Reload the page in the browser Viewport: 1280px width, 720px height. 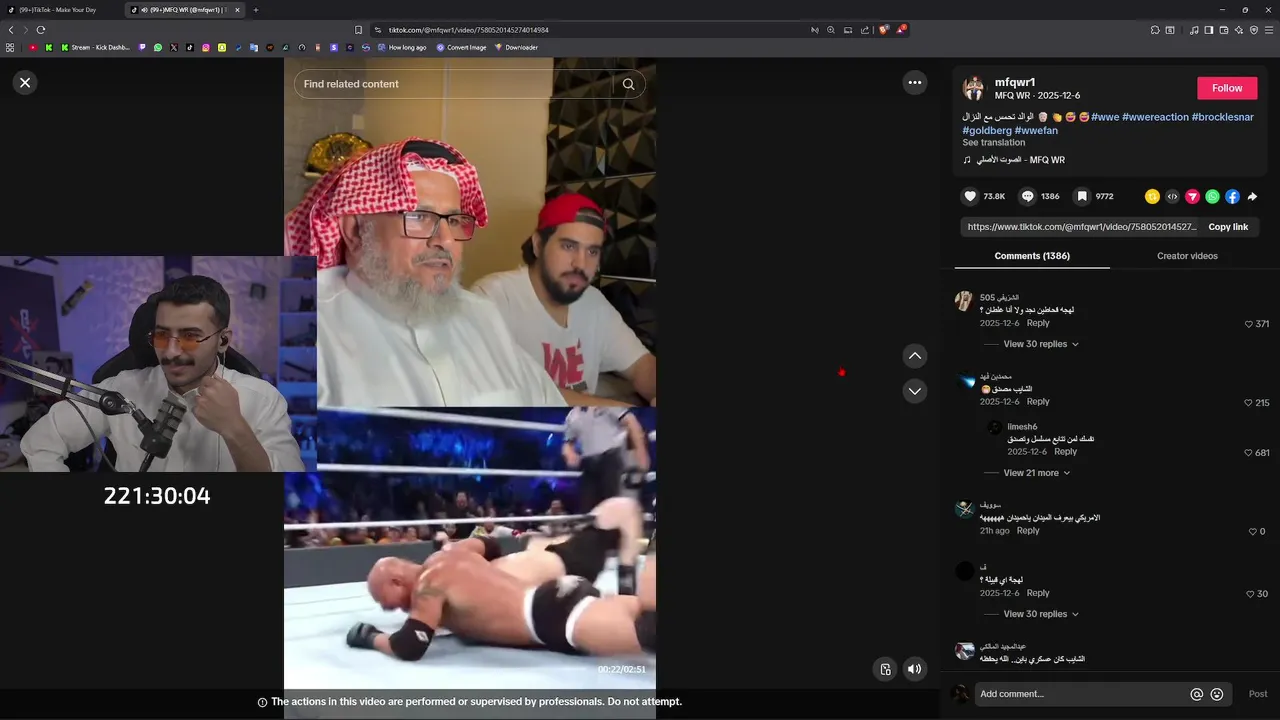[40, 30]
